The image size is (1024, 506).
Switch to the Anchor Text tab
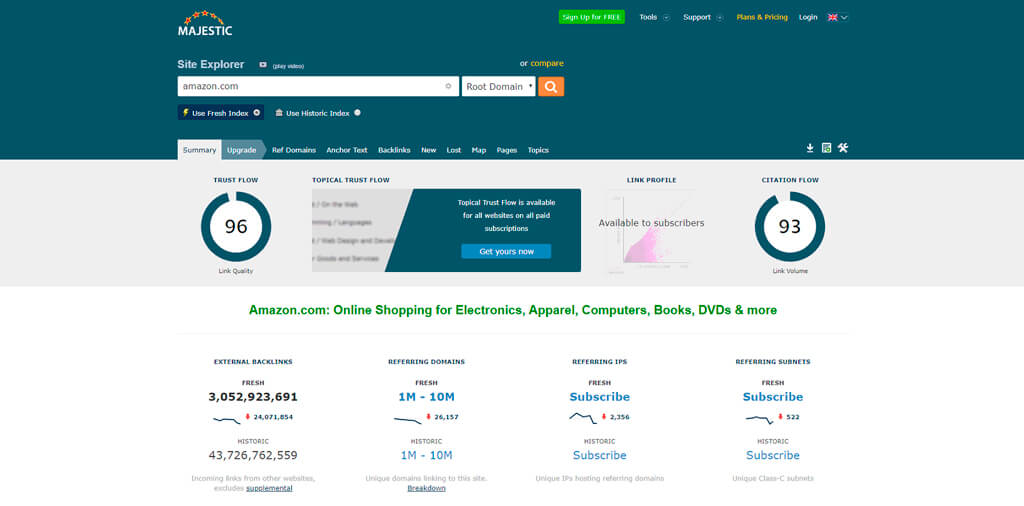(347, 150)
